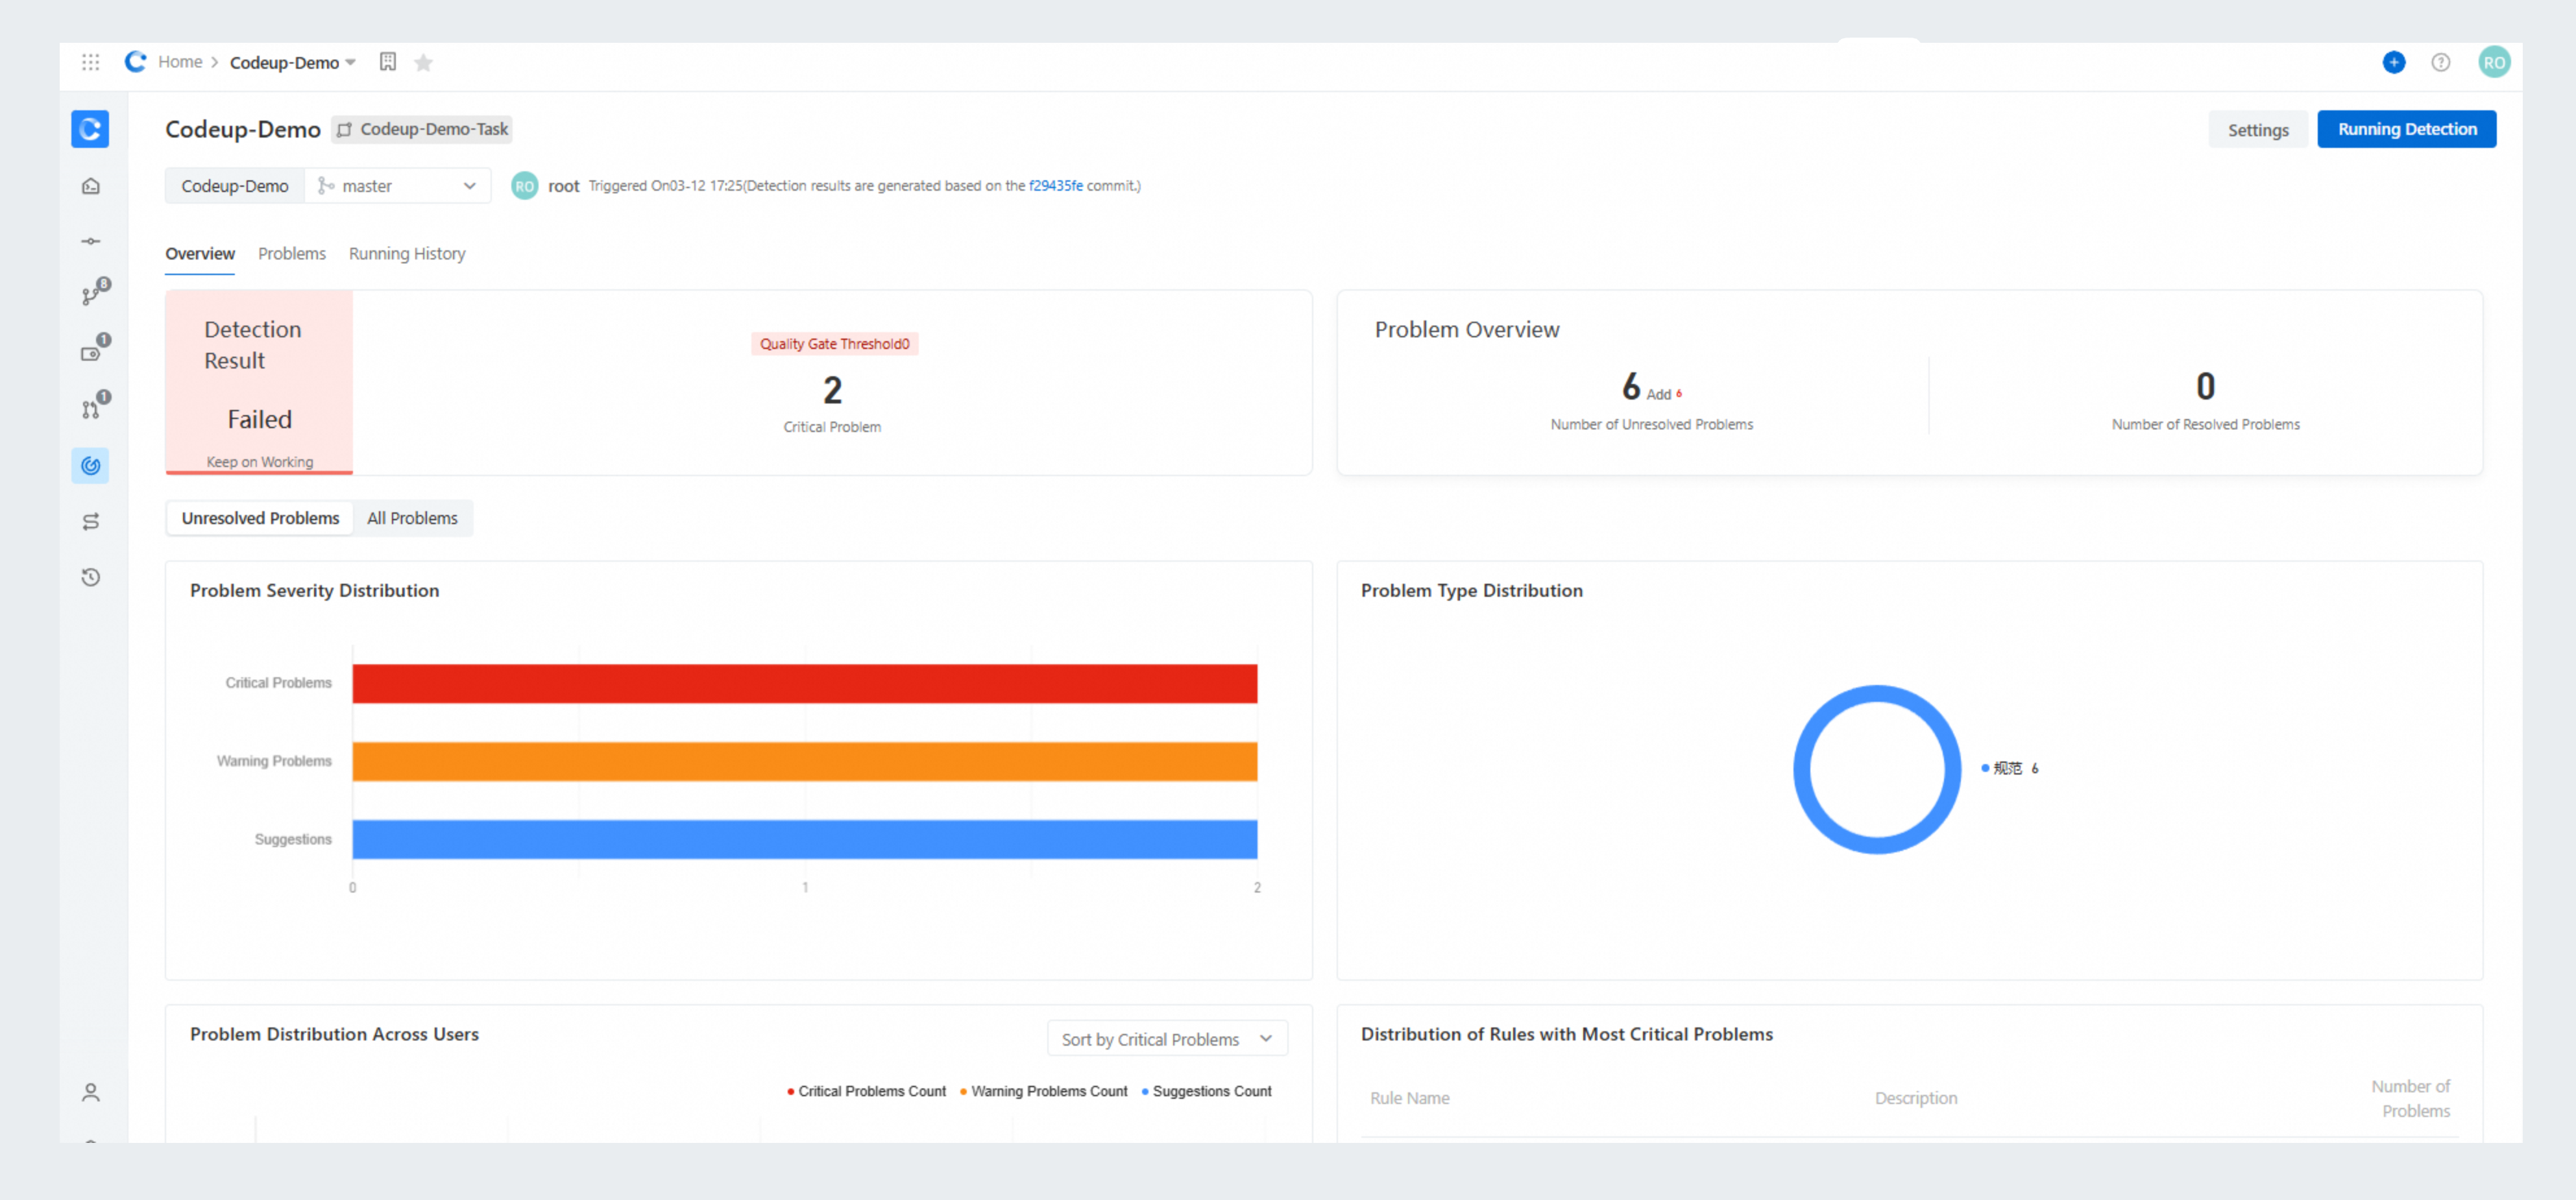The width and height of the screenshot is (2576, 1200).
Task: Expand Codeup-Demo breadcrumb dropdown arrow
Action: tap(351, 62)
